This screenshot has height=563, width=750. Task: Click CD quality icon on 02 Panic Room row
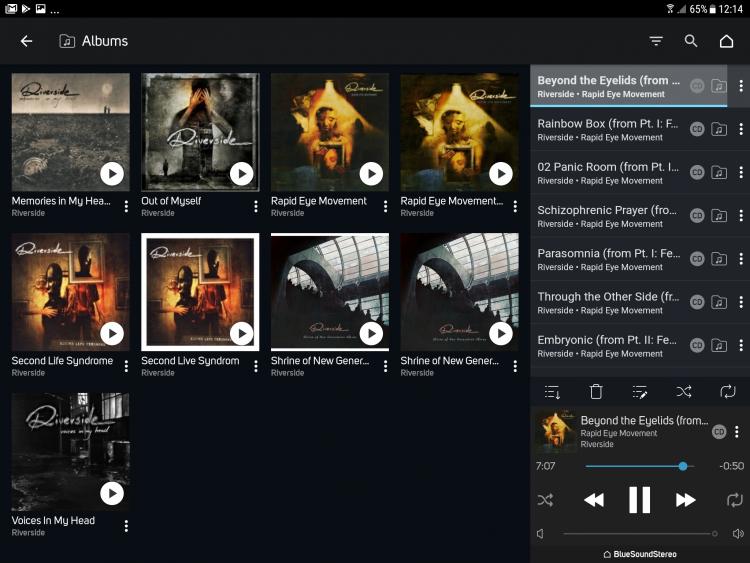point(697,172)
